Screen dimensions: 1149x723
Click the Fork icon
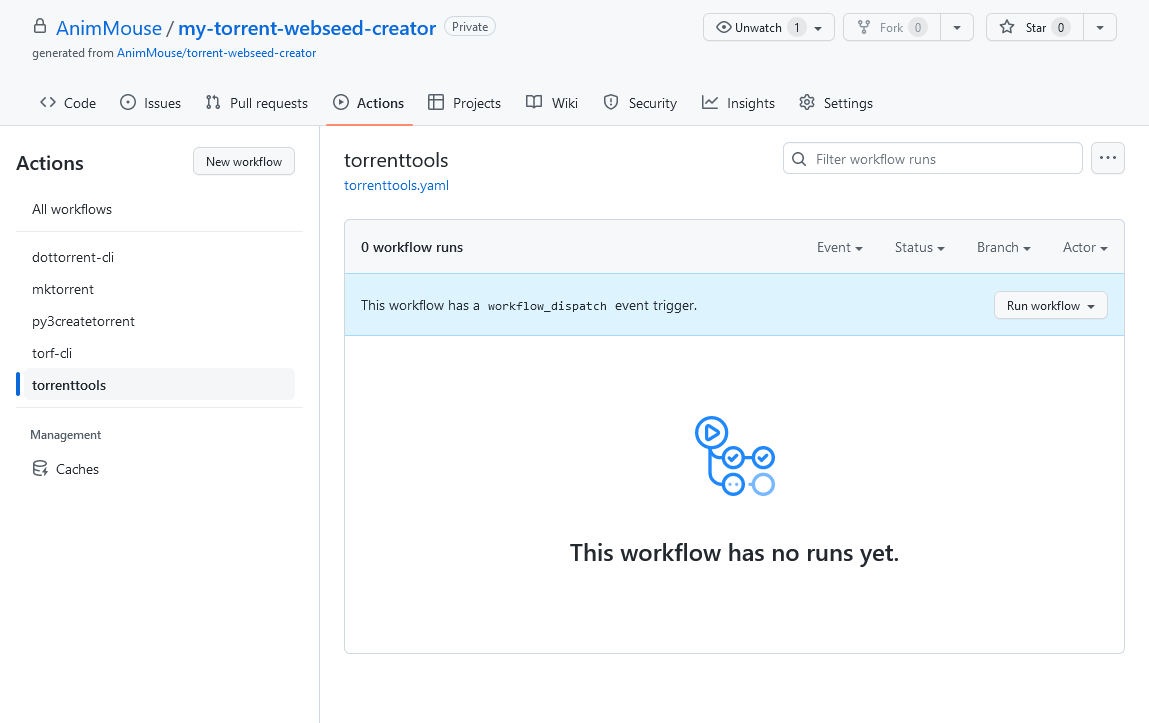[864, 27]
